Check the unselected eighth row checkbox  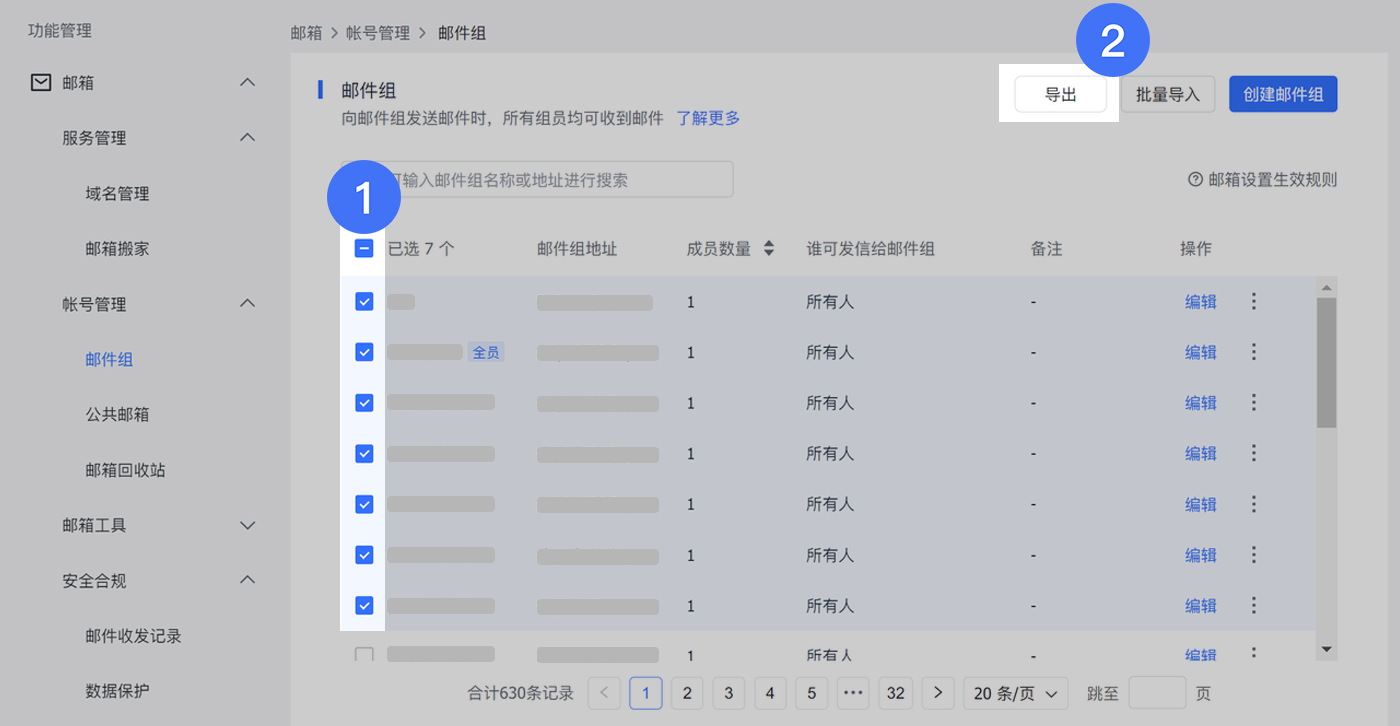click(364, 655)
